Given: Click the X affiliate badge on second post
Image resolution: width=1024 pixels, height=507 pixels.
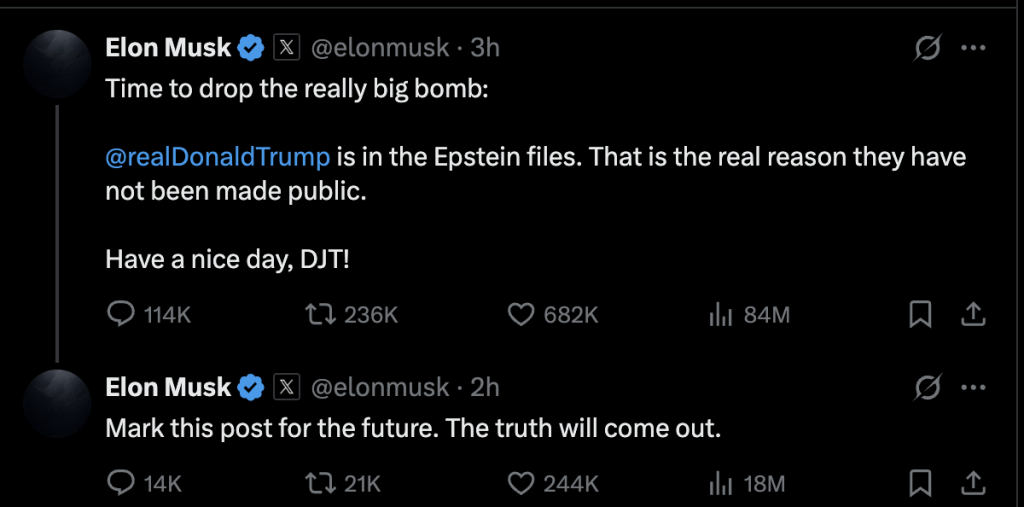Looking at the screenshot, I should 286,387.
